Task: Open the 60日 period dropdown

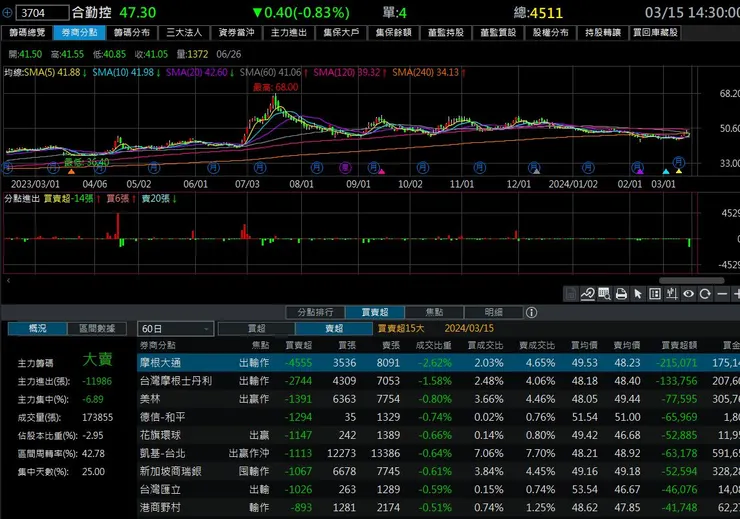Action: pos(175,328)
